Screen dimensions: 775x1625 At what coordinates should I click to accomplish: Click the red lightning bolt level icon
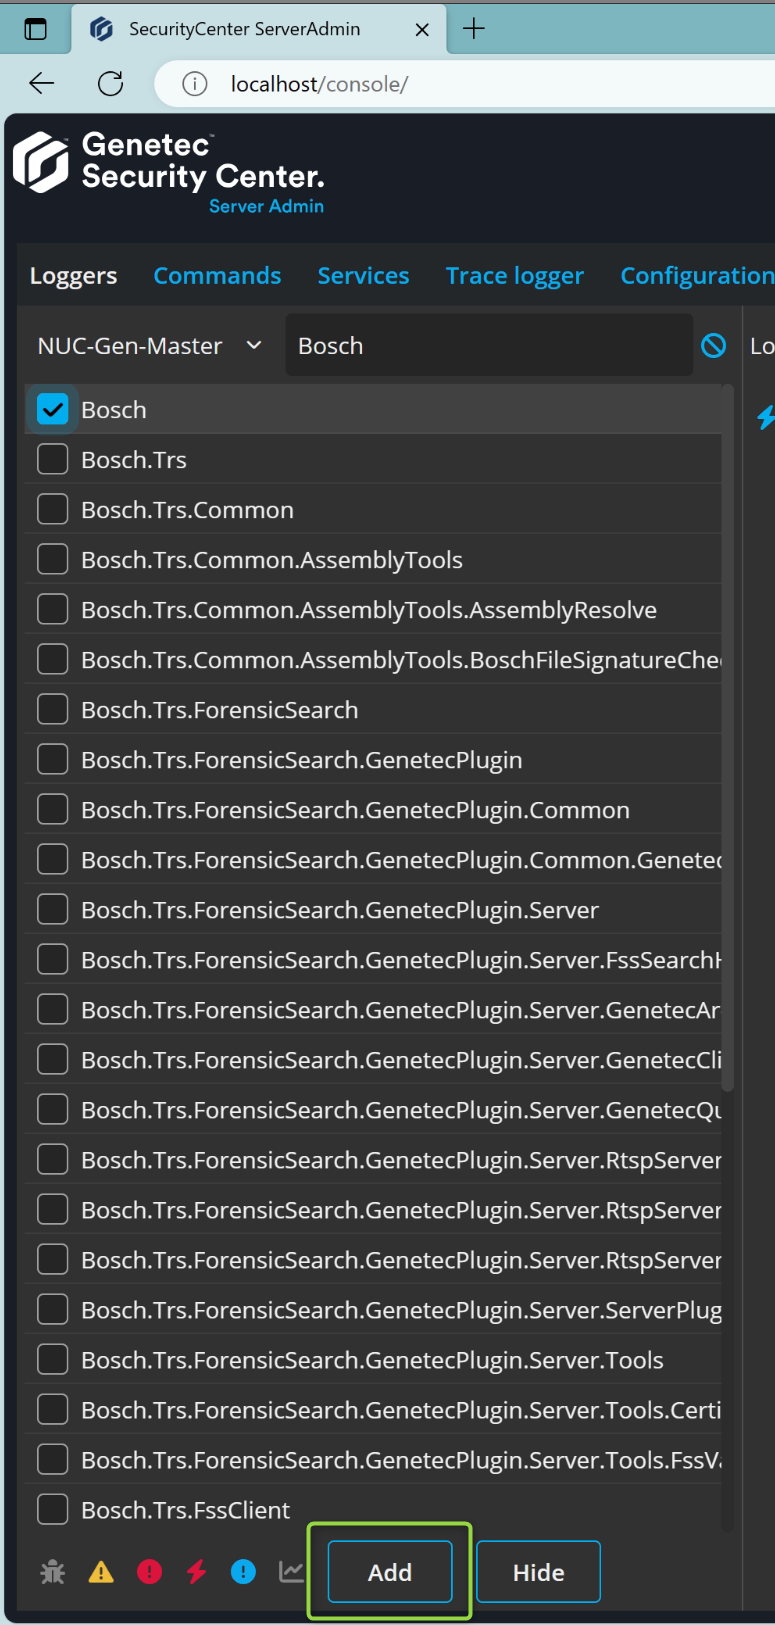point(196,1572)
